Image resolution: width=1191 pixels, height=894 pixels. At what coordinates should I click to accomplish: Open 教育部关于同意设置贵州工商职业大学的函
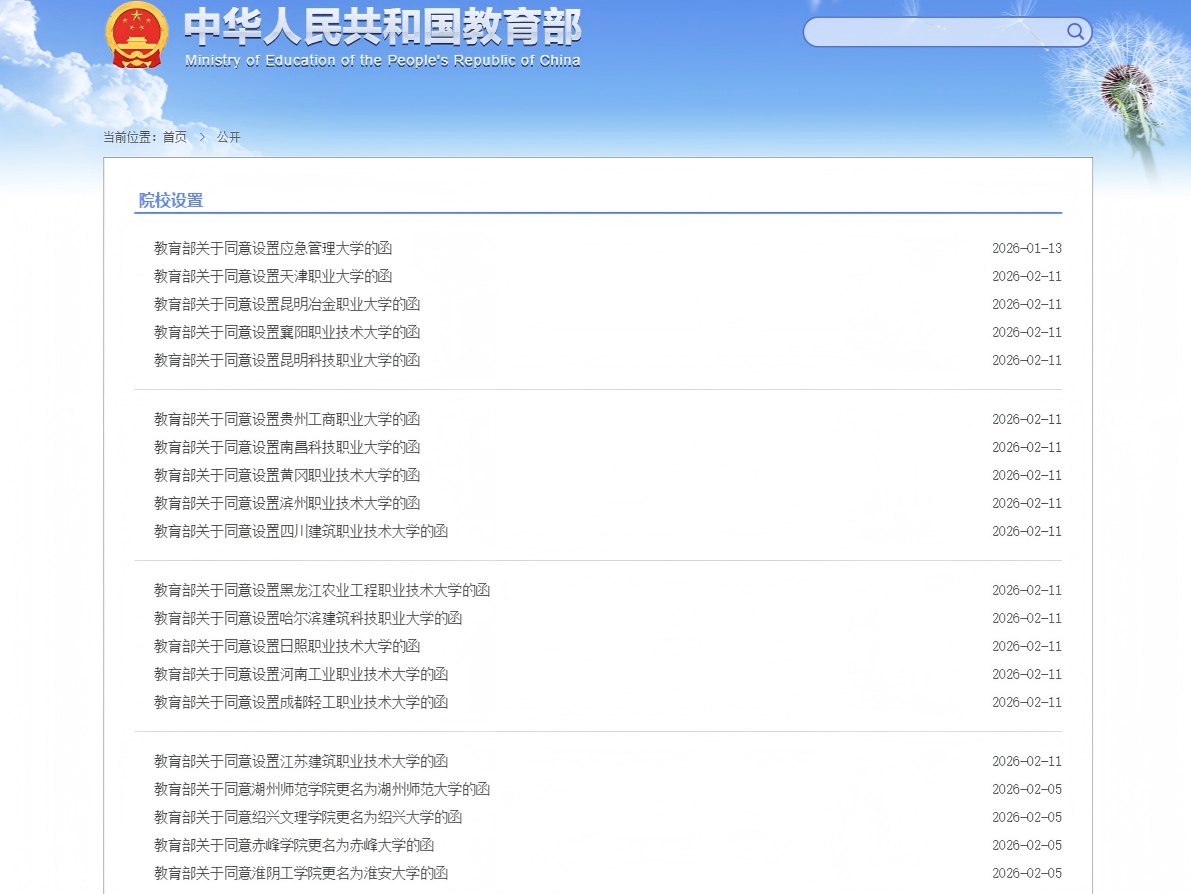pyautogui.click(x=287, y=419)
